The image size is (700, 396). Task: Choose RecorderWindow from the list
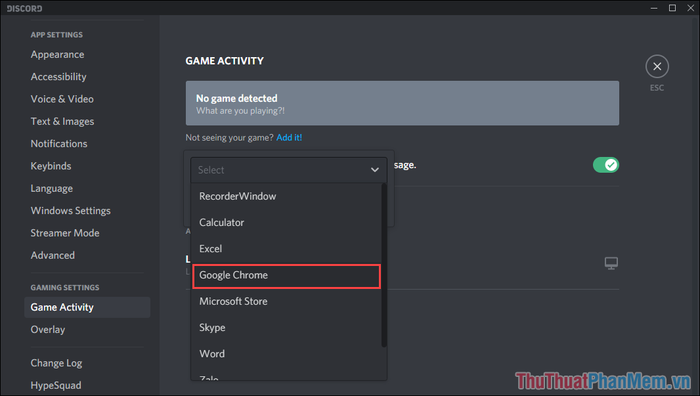click(286, 196)
